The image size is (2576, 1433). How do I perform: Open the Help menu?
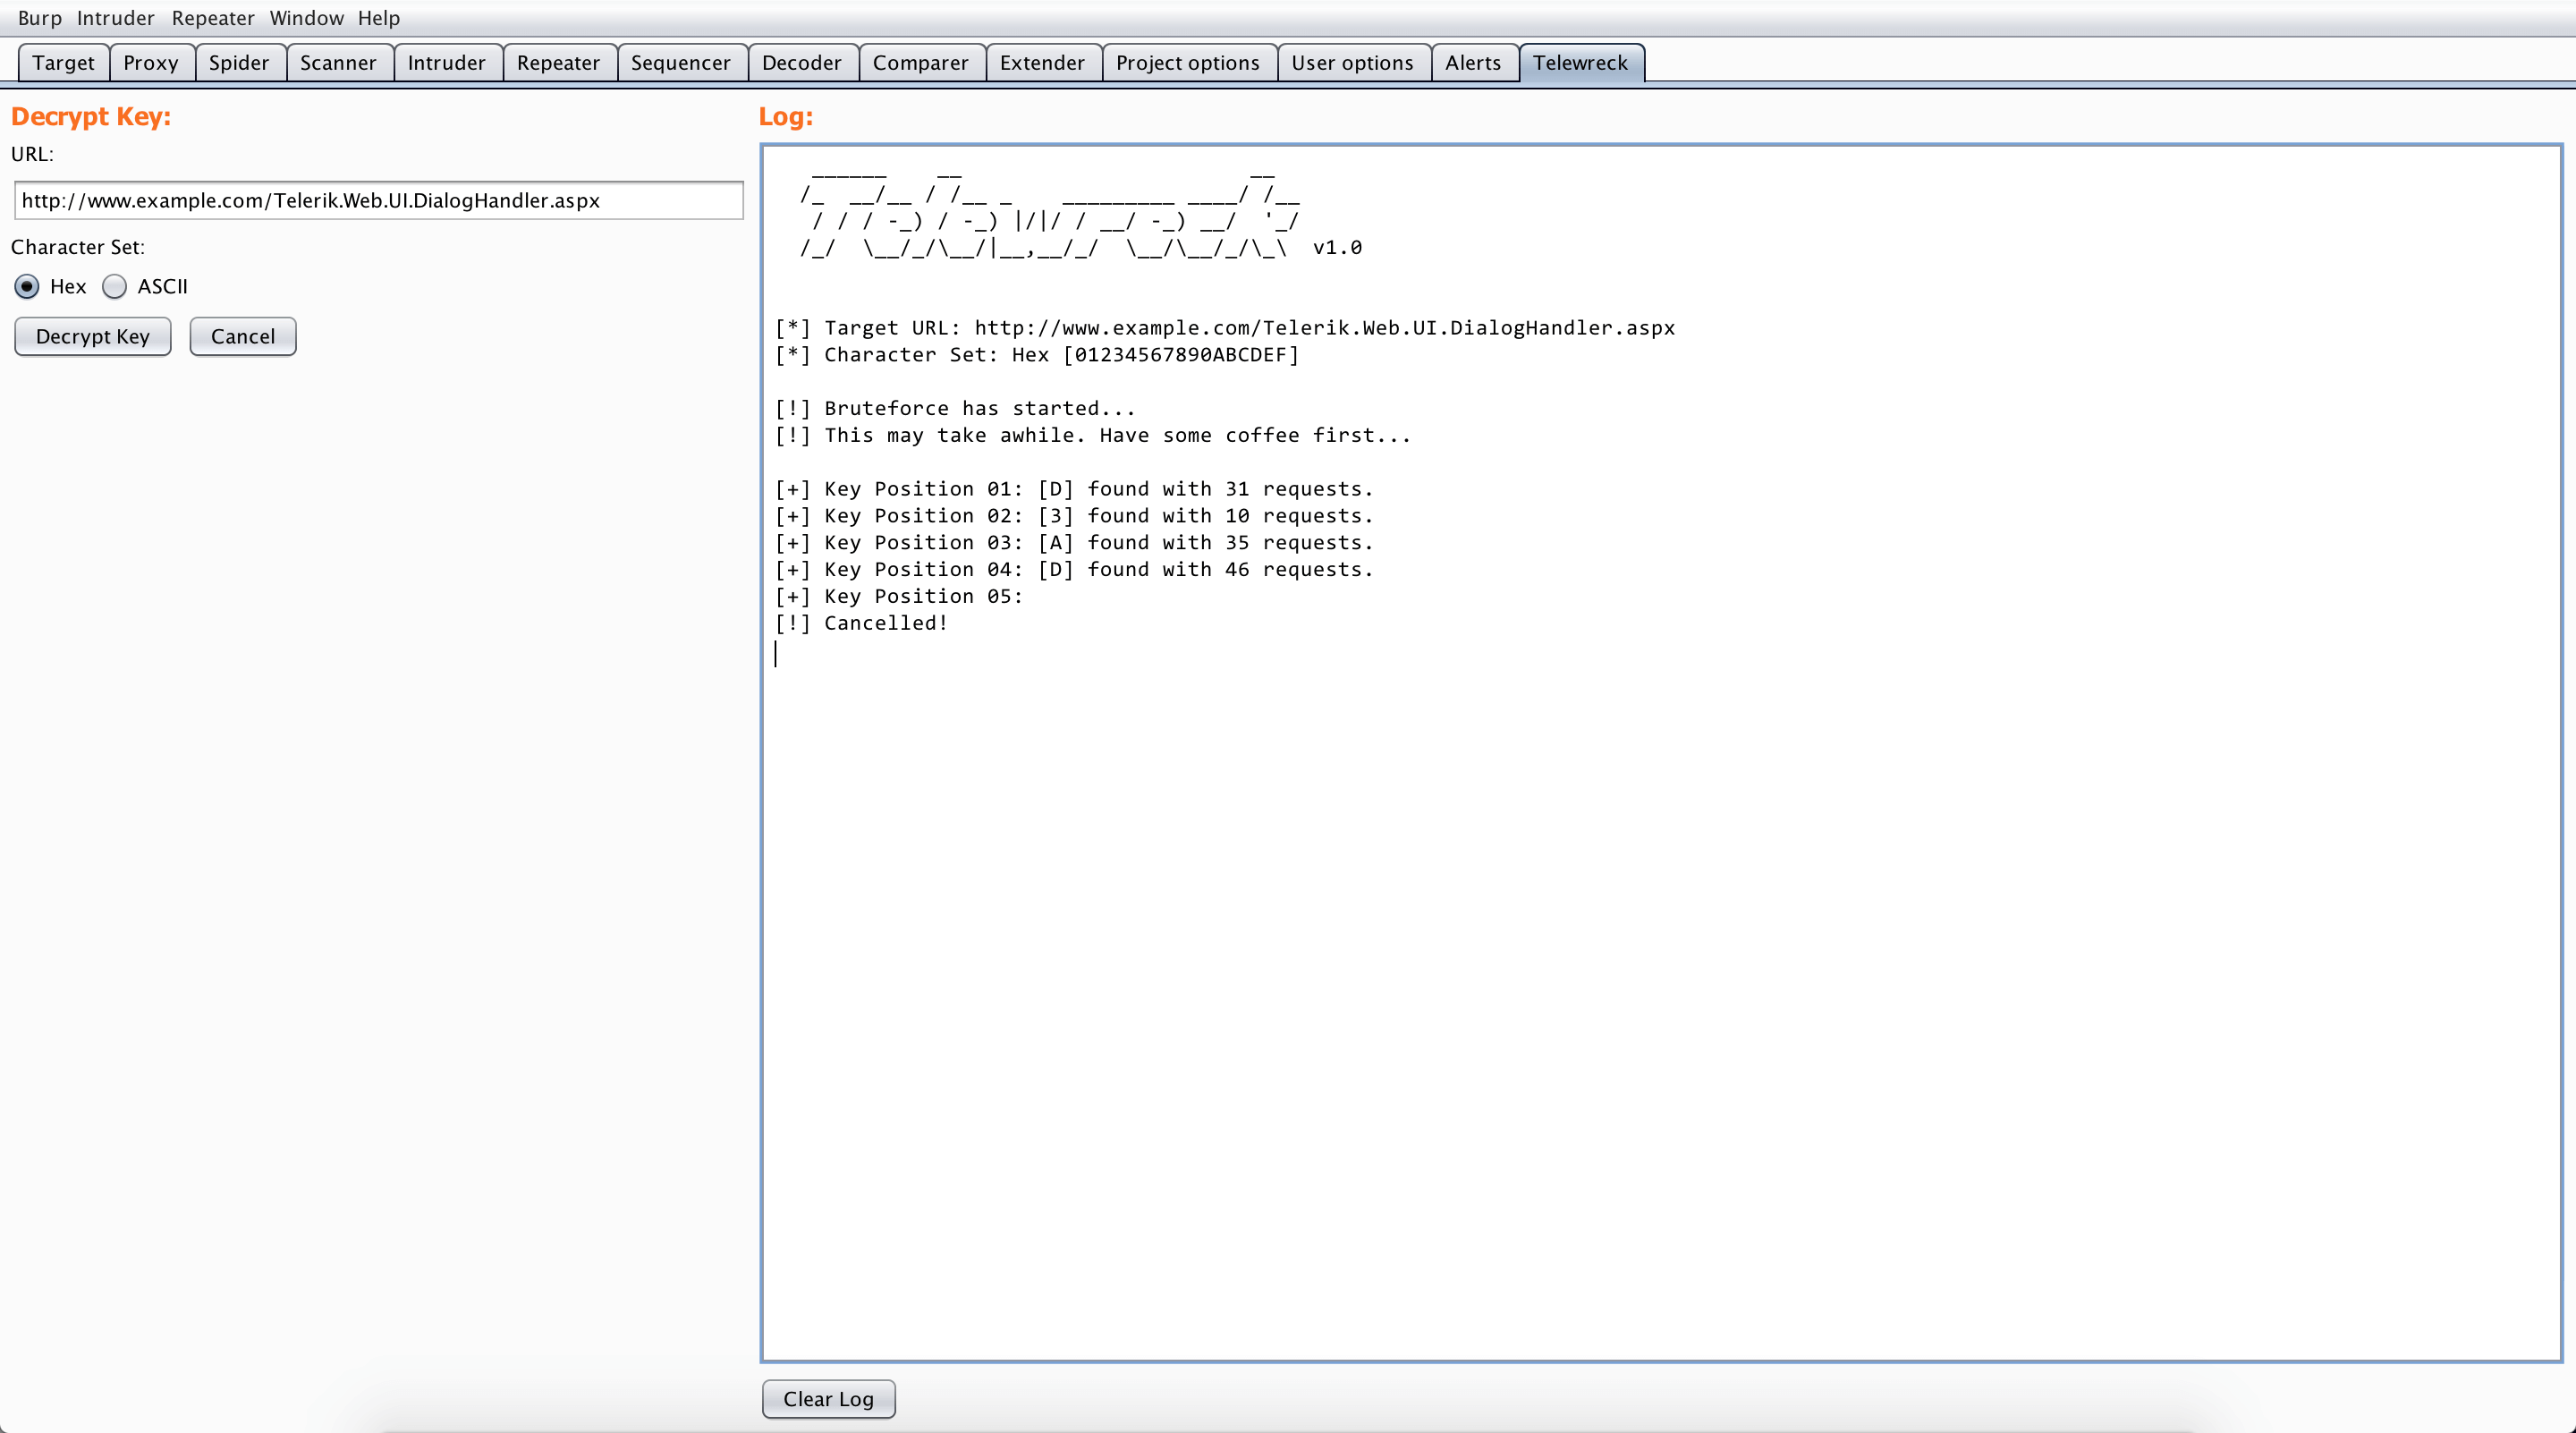(378, 18)
